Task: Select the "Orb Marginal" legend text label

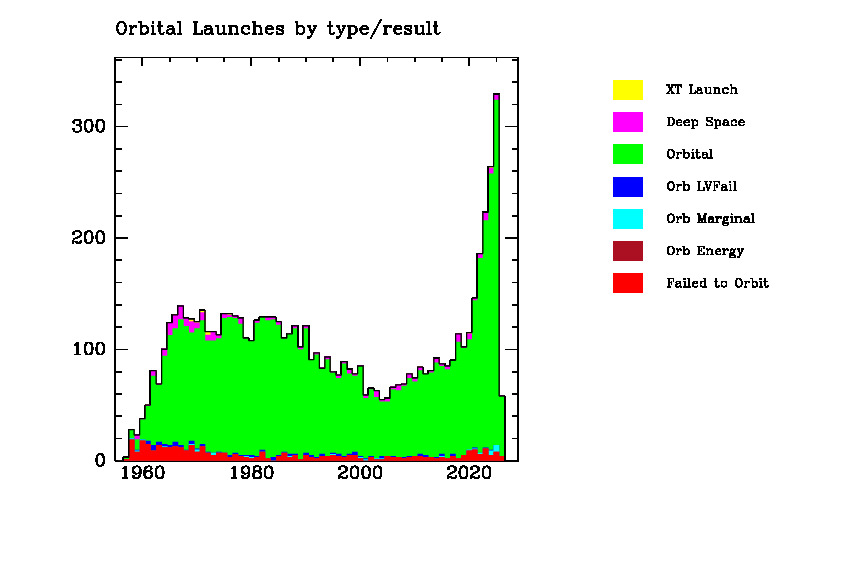Action: [x=710, y=218]
